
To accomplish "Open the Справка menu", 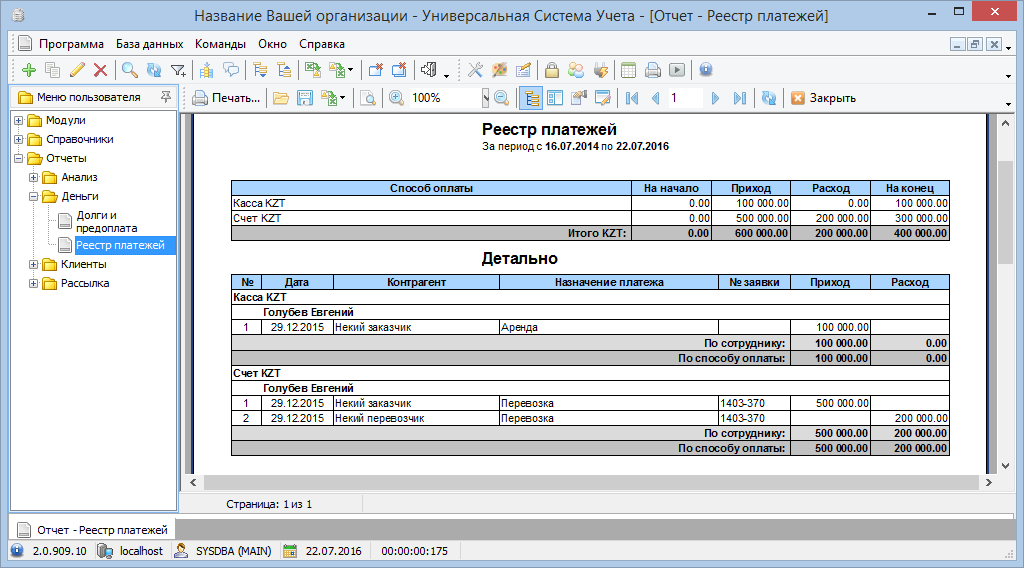I will (322, 44).
